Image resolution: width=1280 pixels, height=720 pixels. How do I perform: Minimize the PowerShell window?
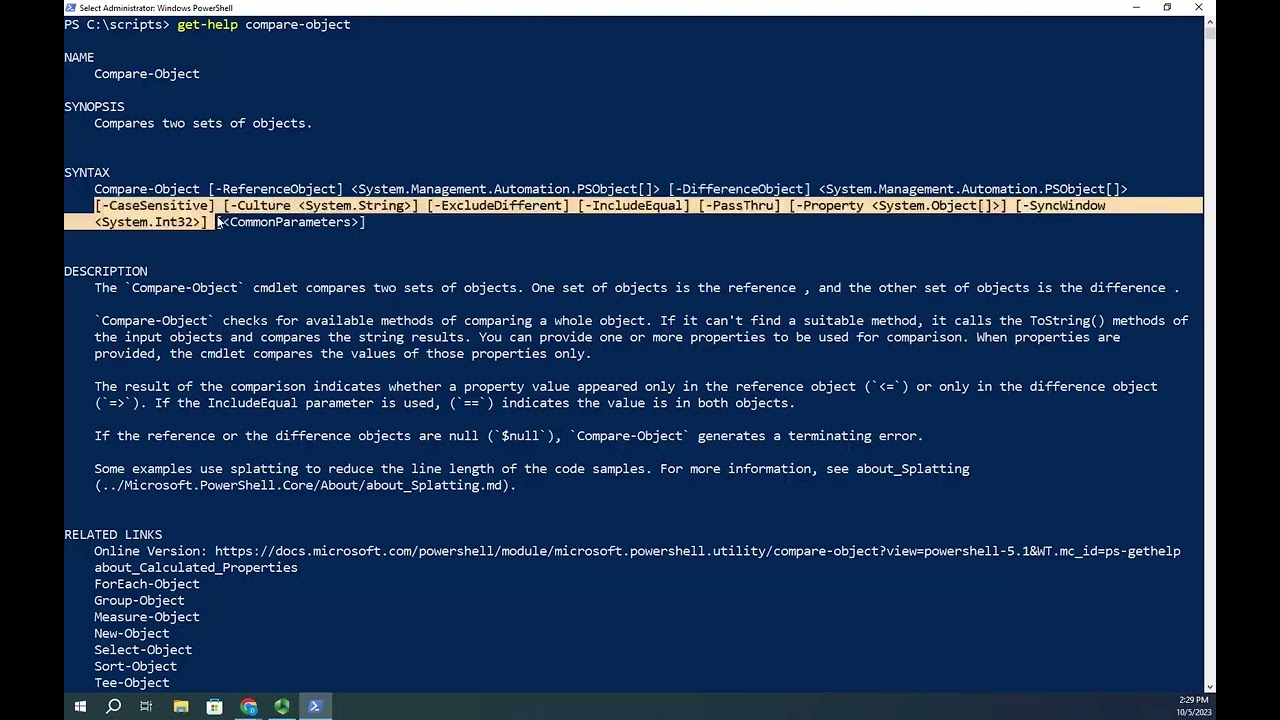(1136, 8)
